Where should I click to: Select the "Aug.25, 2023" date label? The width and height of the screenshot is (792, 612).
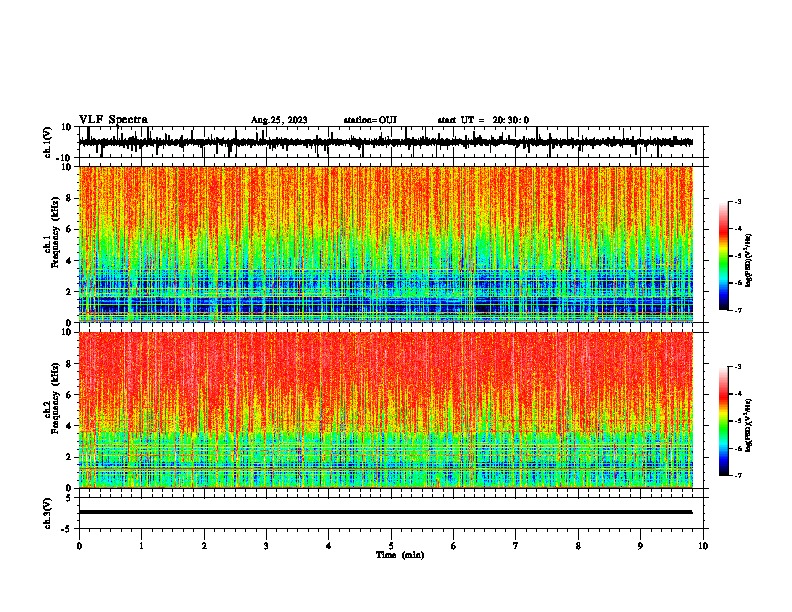pyautogui.click(x=279, y=120)
